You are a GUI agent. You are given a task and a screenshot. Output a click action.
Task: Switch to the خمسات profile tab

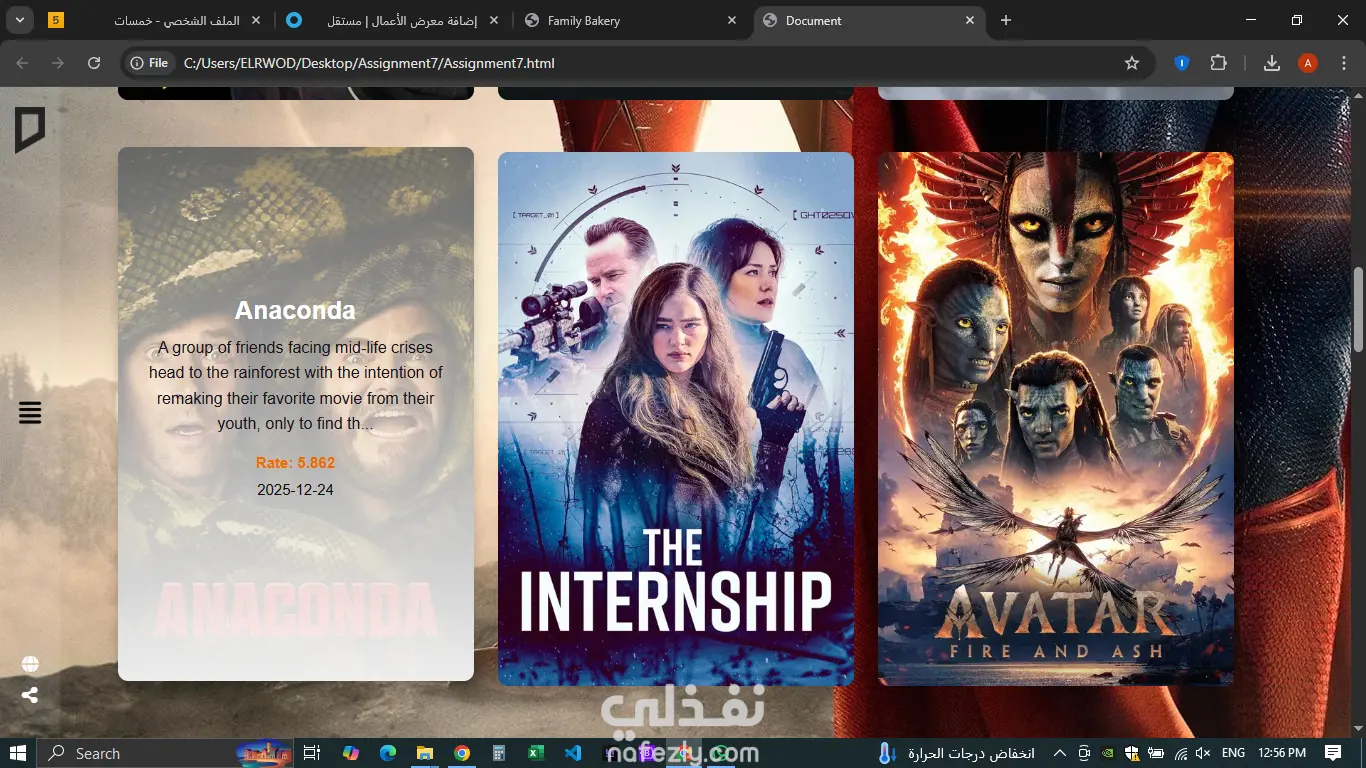[x=155, y=20]
